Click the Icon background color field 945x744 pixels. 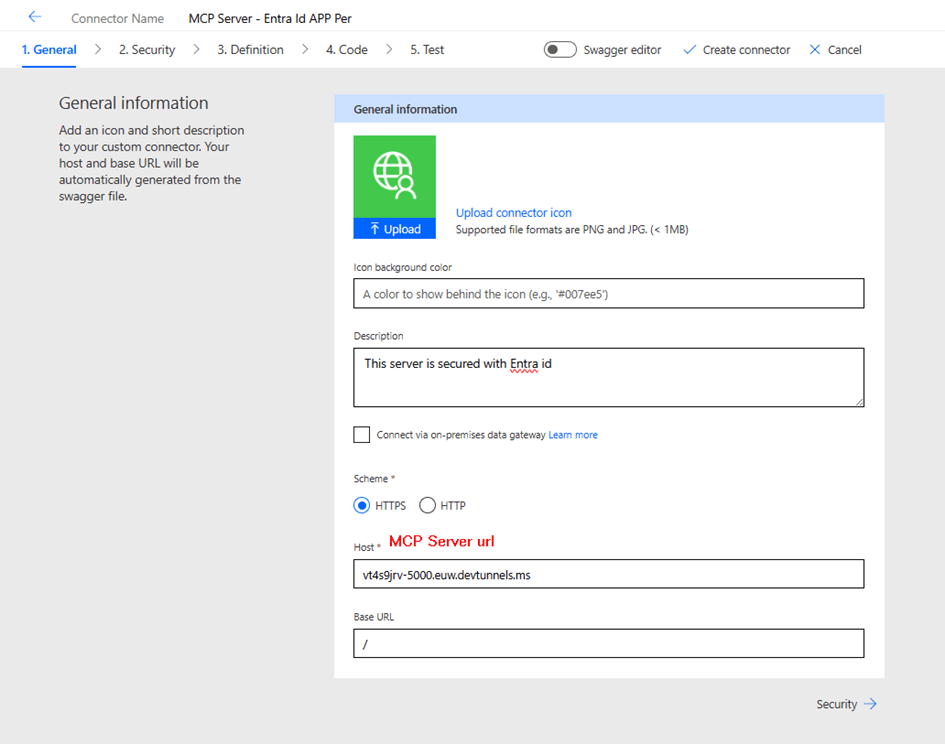[608, 294]
